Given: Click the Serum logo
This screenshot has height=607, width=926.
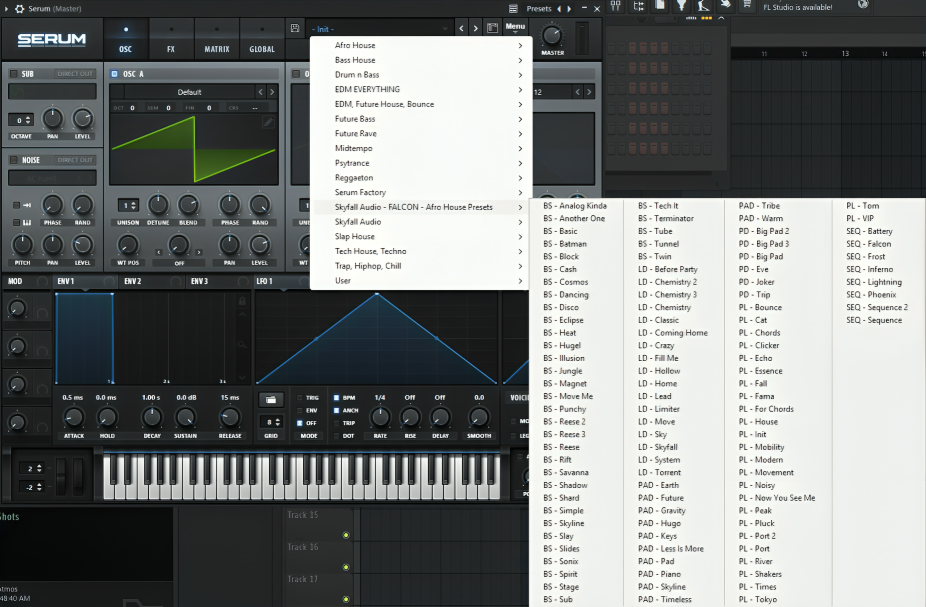Looking at the screenshot, I should (51, 40).
